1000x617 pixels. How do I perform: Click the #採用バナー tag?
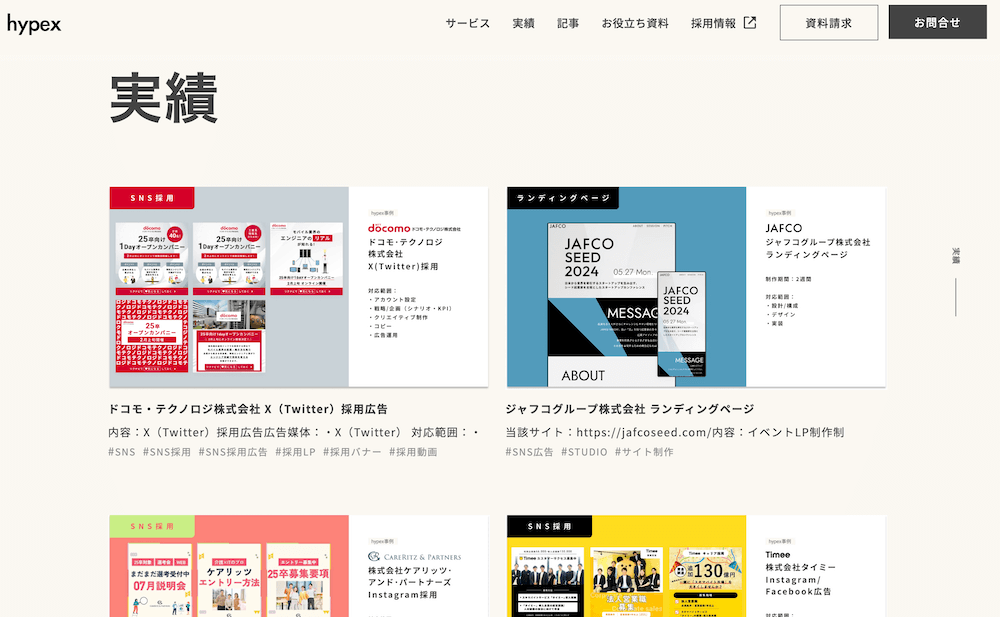(x=352, y=452)
